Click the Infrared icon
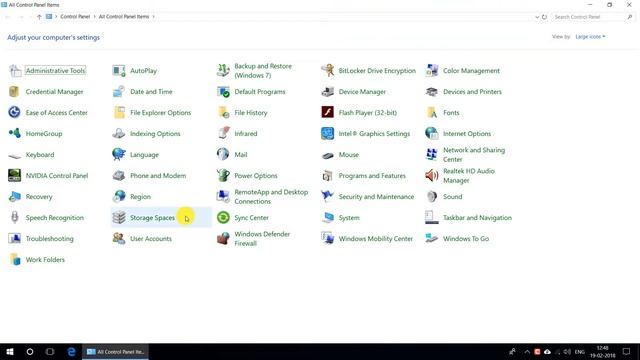640x360 pixels. (x=223, y=133)
